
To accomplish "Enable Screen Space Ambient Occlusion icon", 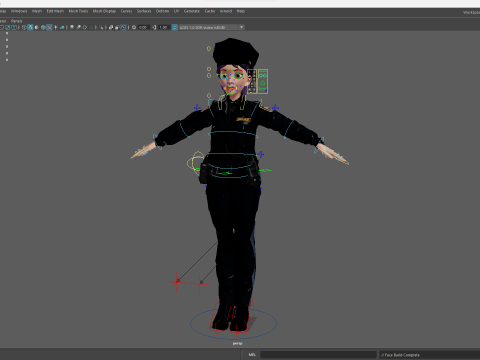I will click(72, 27).
